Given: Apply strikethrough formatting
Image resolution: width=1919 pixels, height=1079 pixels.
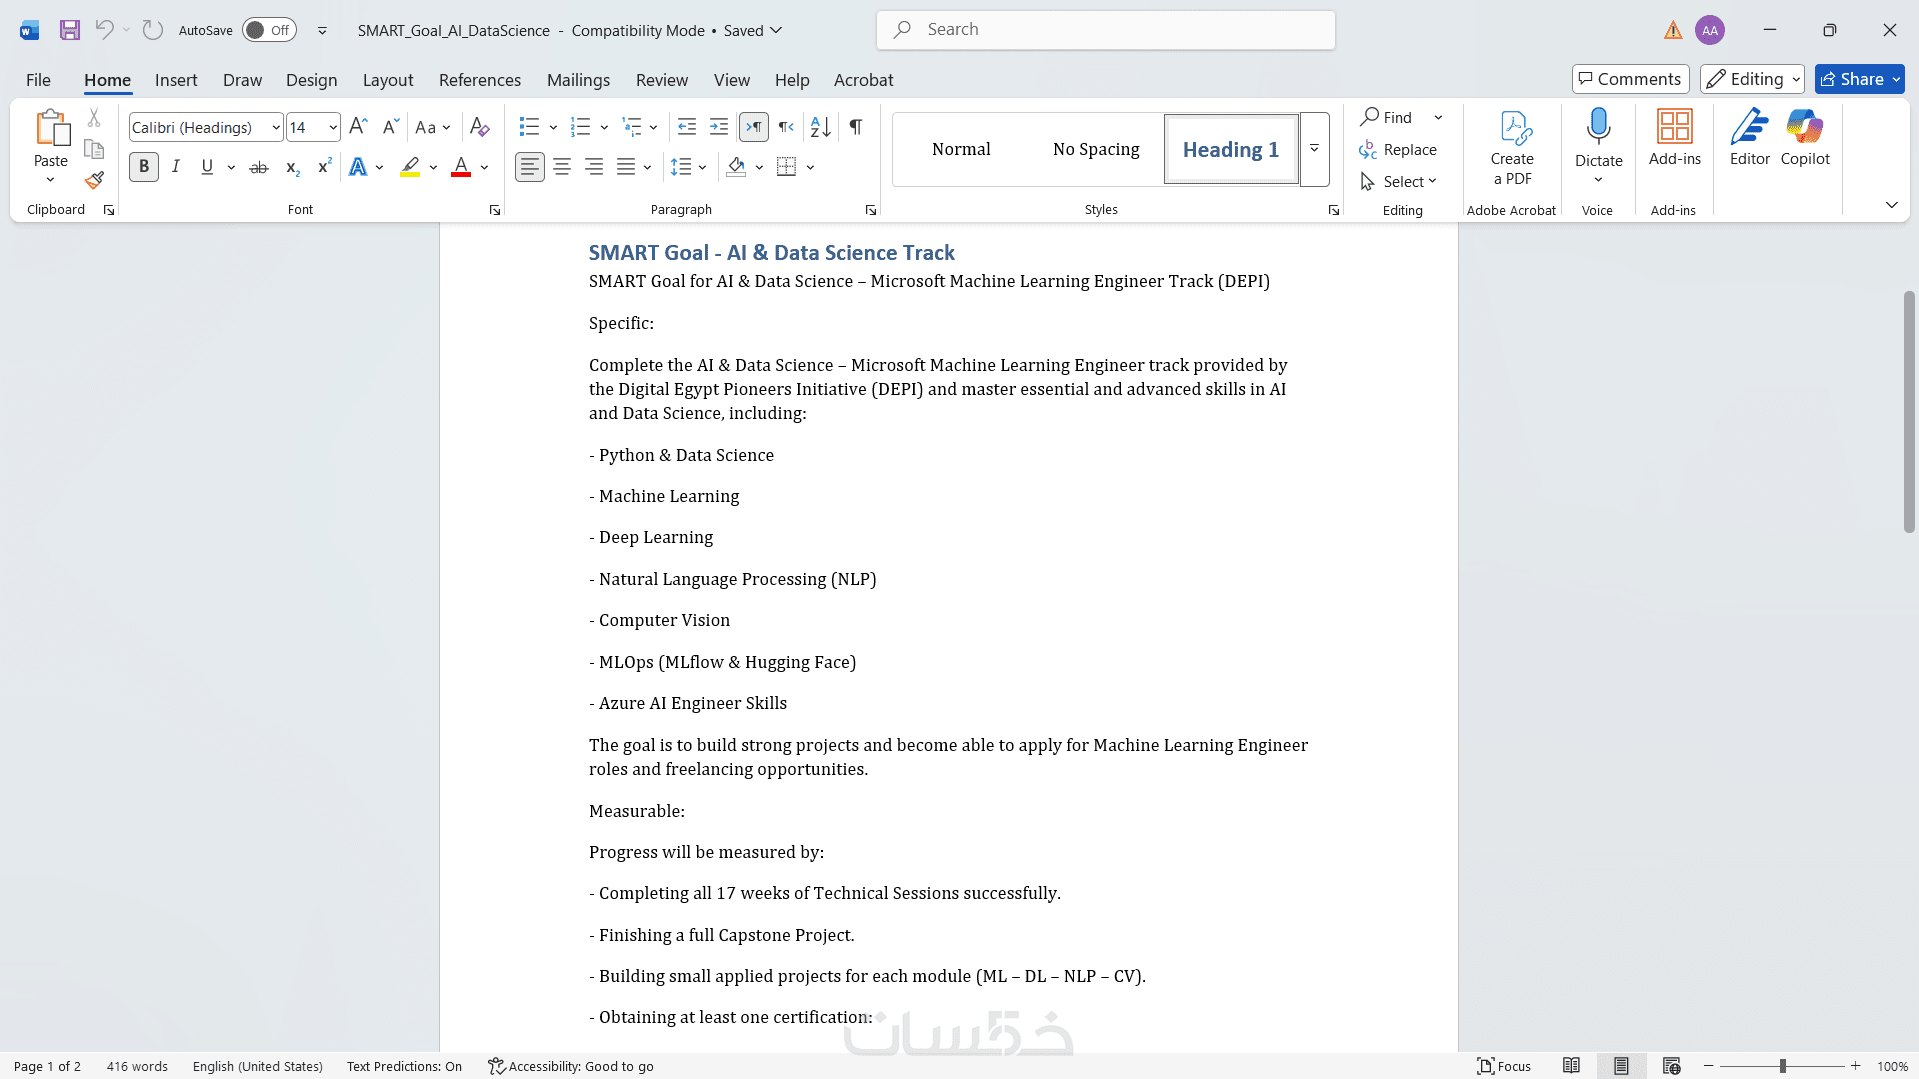Looking at the screenshot, I should 259,167.
